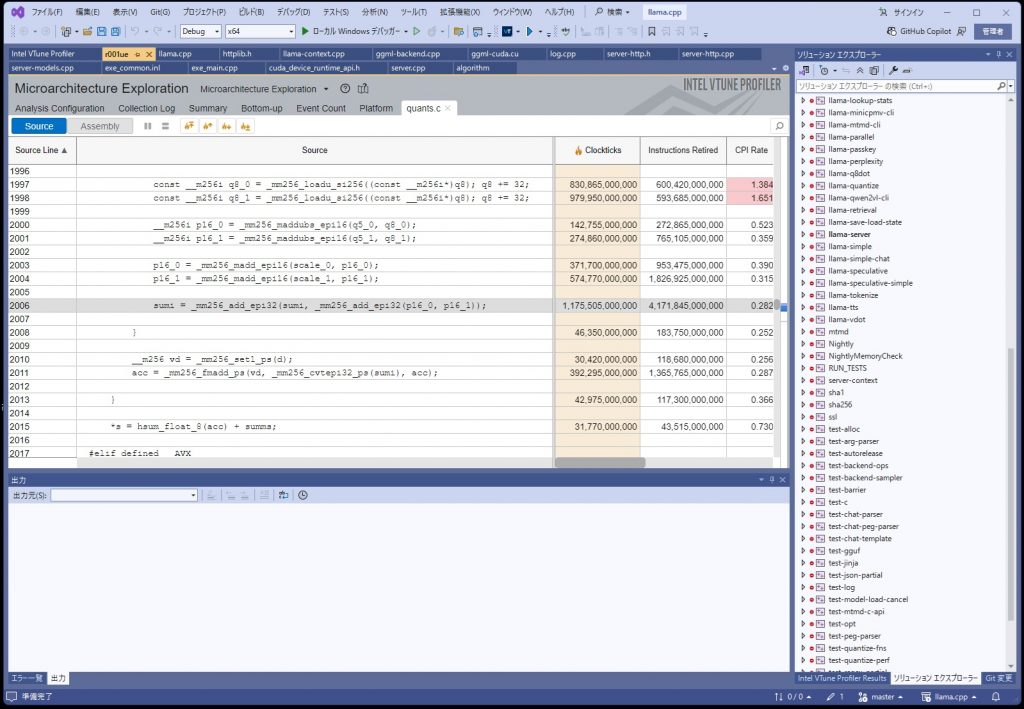Open the Git menu

[x=159, y=12]
